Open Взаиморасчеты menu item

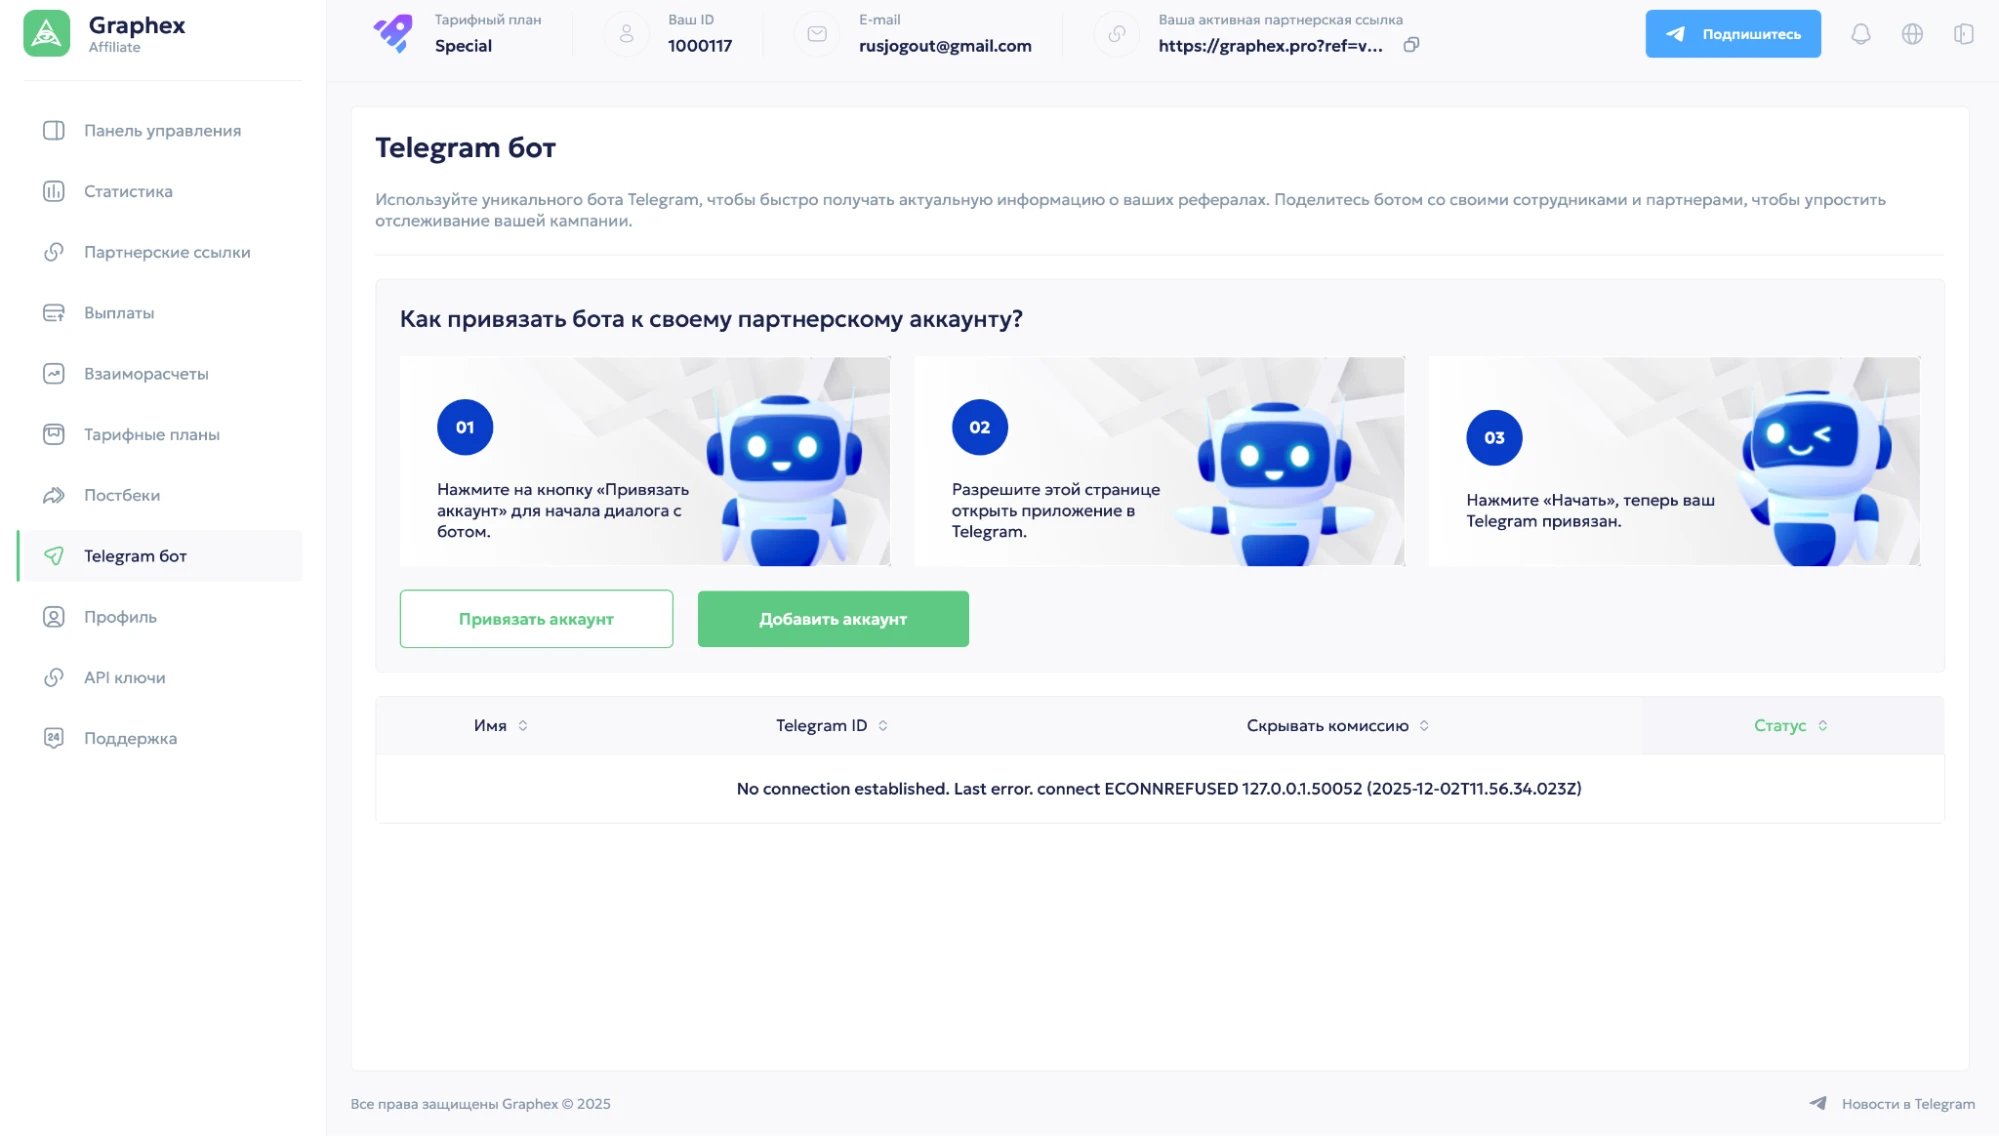[160, 374]
